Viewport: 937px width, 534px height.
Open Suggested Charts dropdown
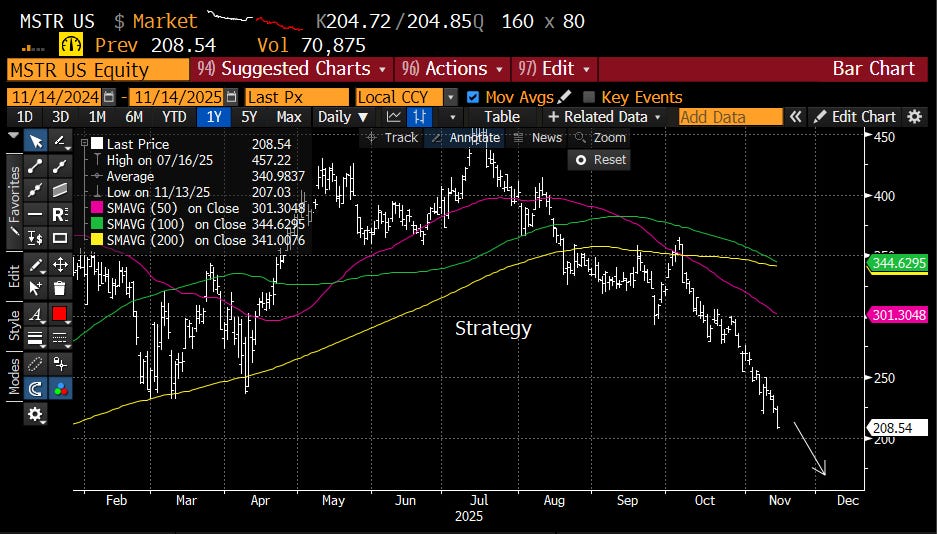click(292, 69)
